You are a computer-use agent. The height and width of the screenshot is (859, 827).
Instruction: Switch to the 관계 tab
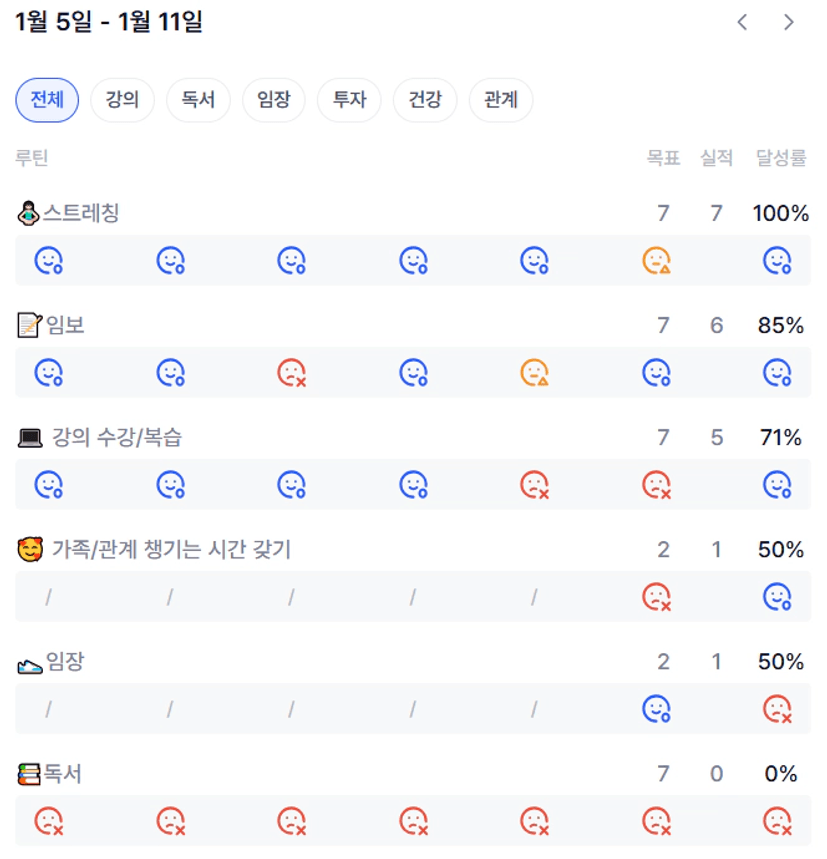coord(500,100)
